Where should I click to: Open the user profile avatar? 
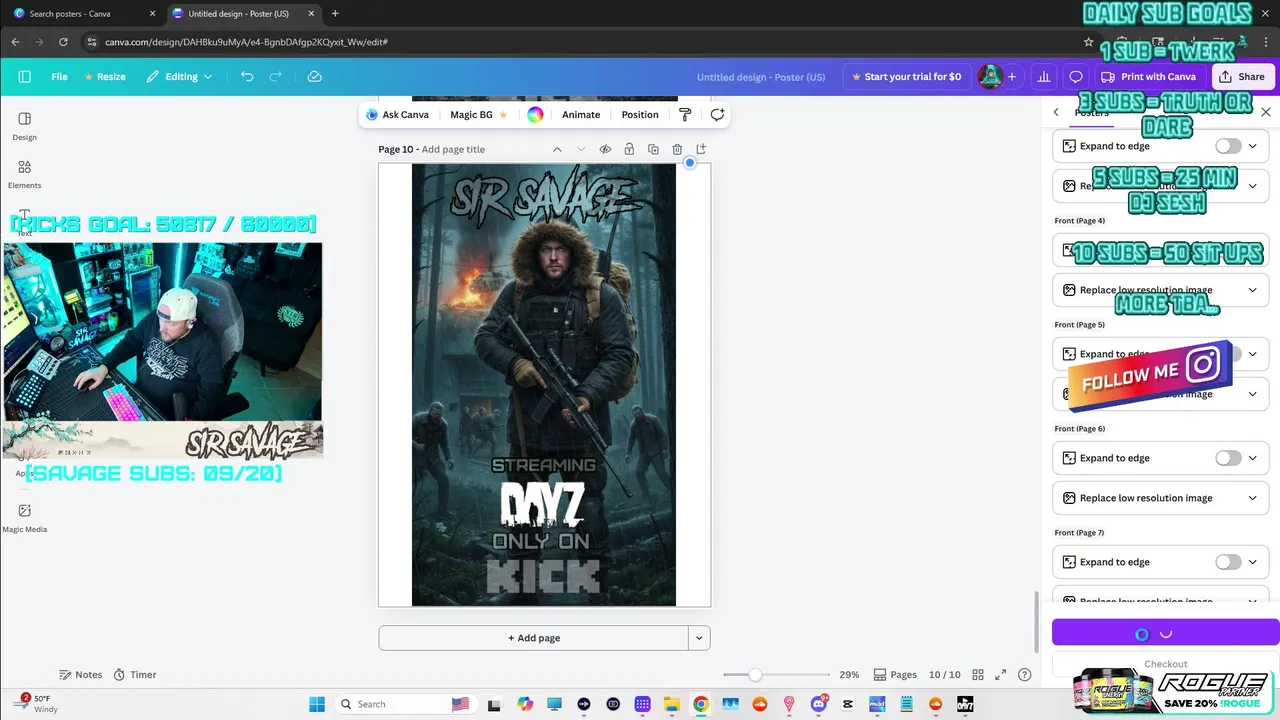pos(990,76)
